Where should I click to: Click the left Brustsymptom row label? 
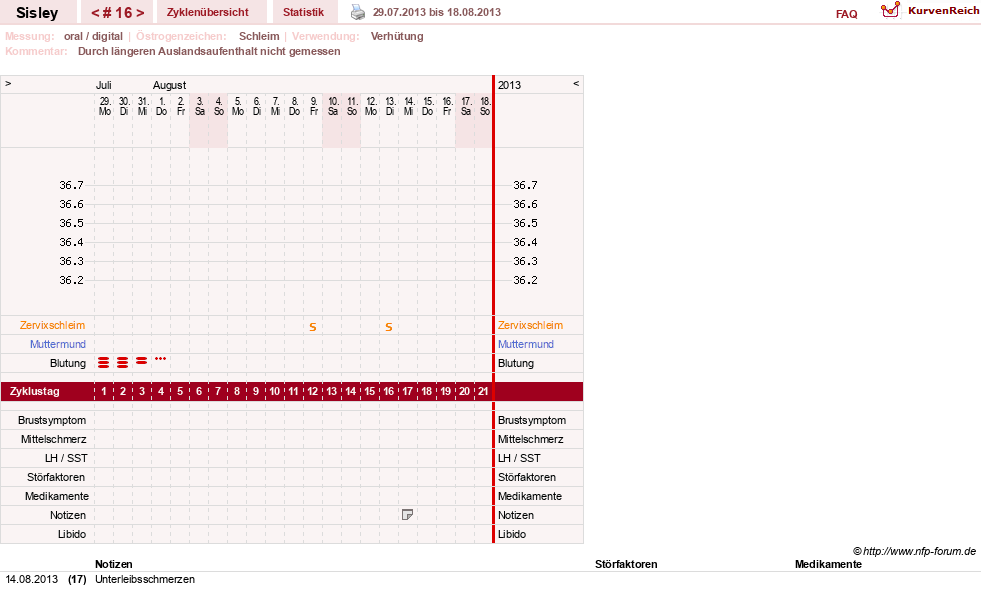(52, 420)
